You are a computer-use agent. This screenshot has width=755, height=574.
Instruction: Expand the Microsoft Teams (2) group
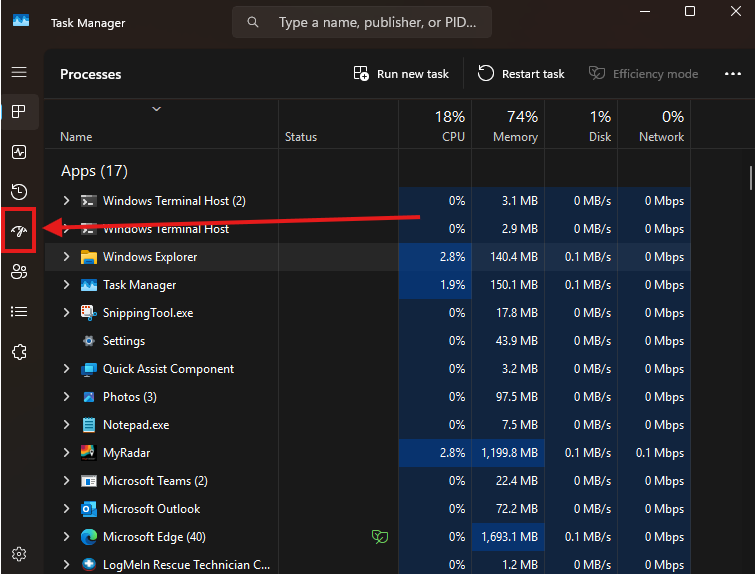[66, 481]
